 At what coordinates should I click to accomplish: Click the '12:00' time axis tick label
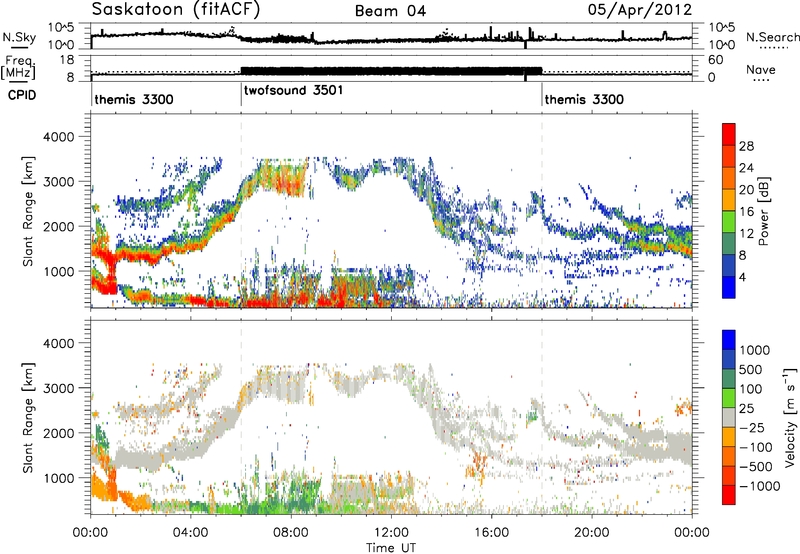(x=391, y=533)
